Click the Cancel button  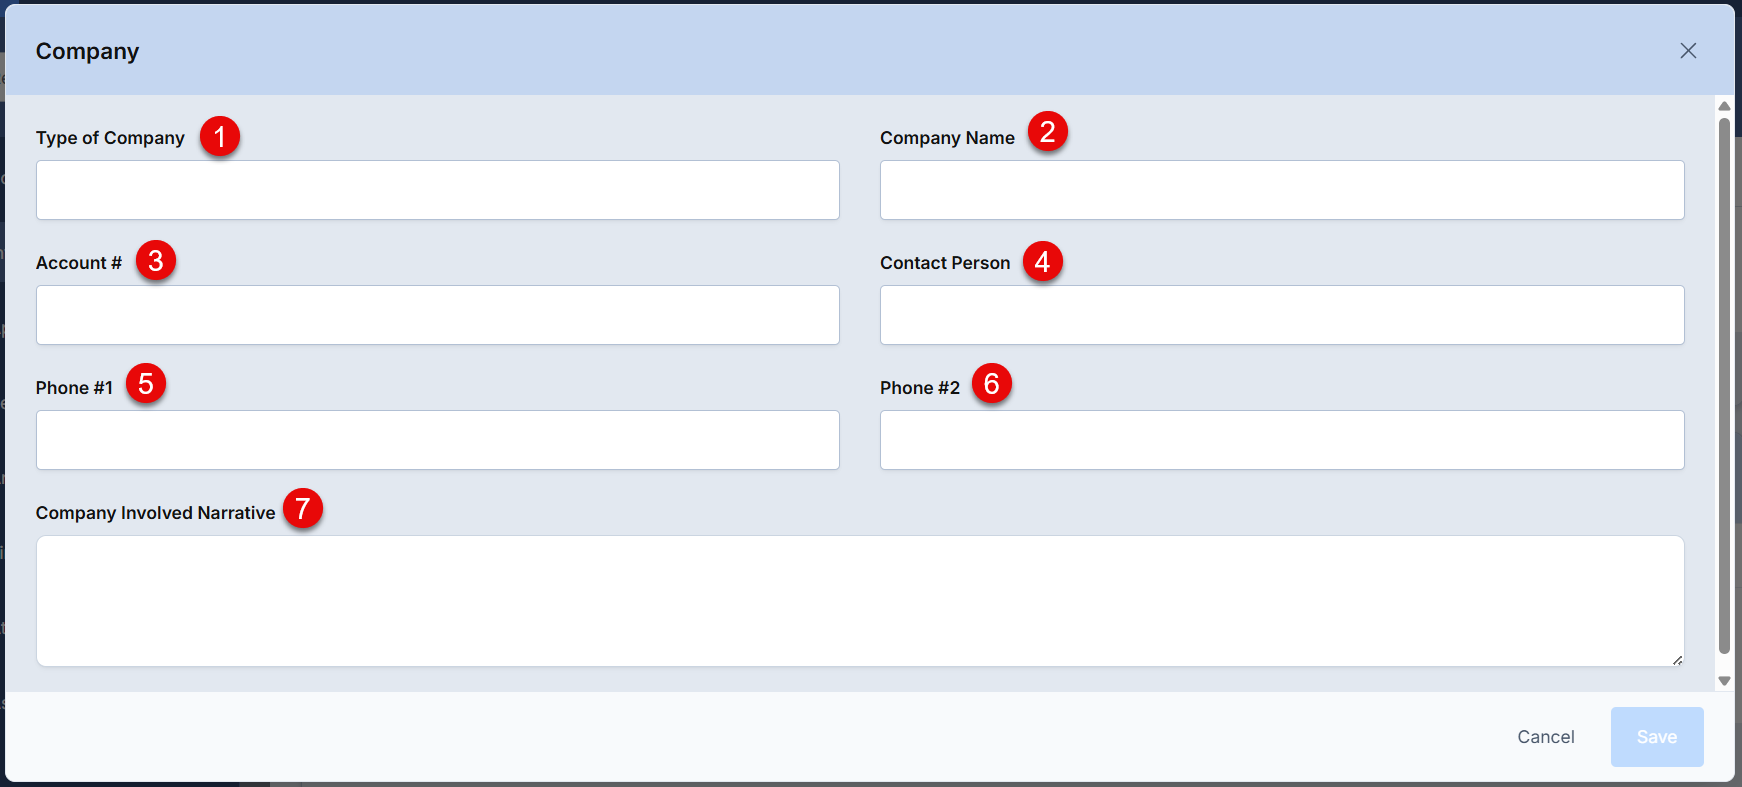click(x=1546, y=737)
